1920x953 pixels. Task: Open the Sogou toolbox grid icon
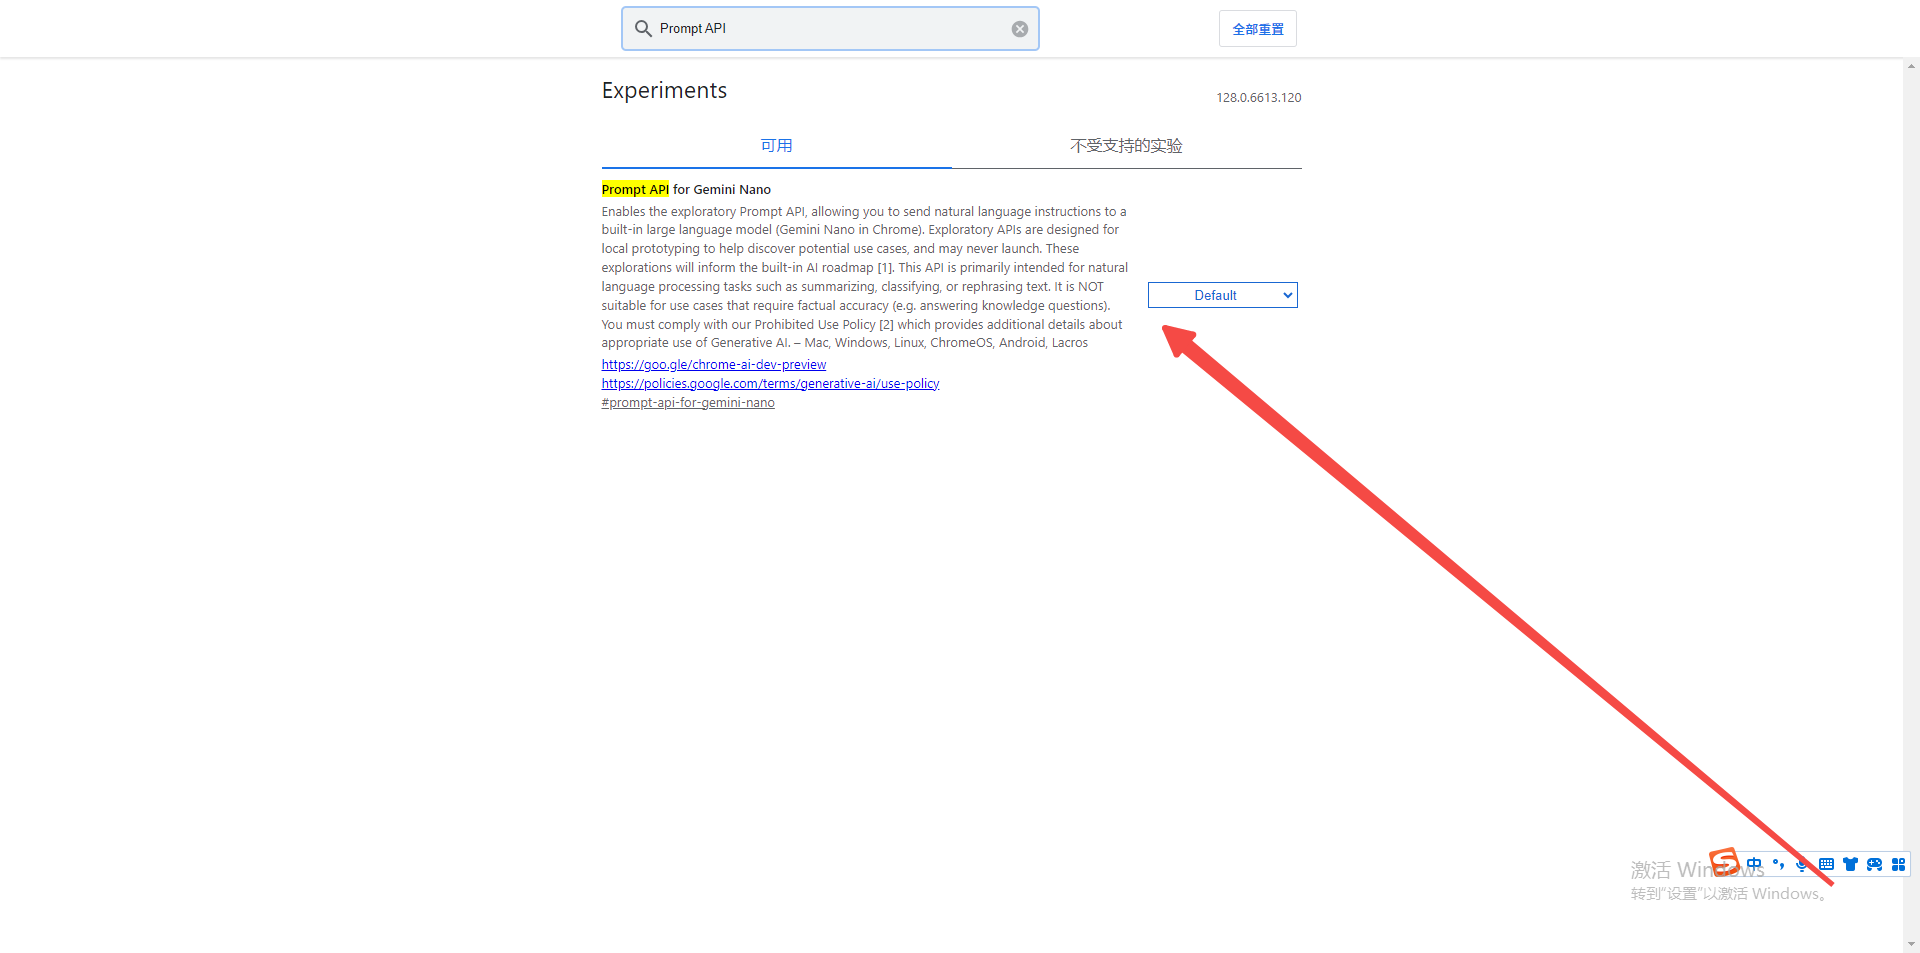(x=1898, y=864)
